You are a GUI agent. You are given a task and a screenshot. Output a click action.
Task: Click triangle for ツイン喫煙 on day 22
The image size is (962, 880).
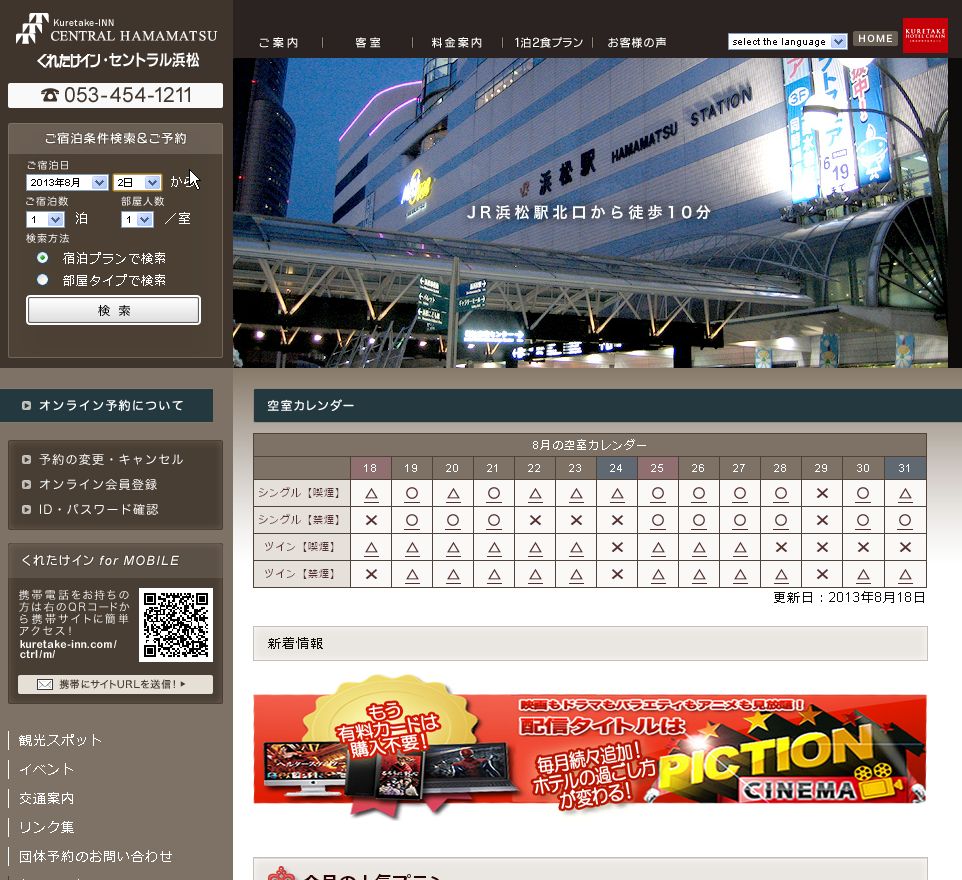(x=535, y=548)
